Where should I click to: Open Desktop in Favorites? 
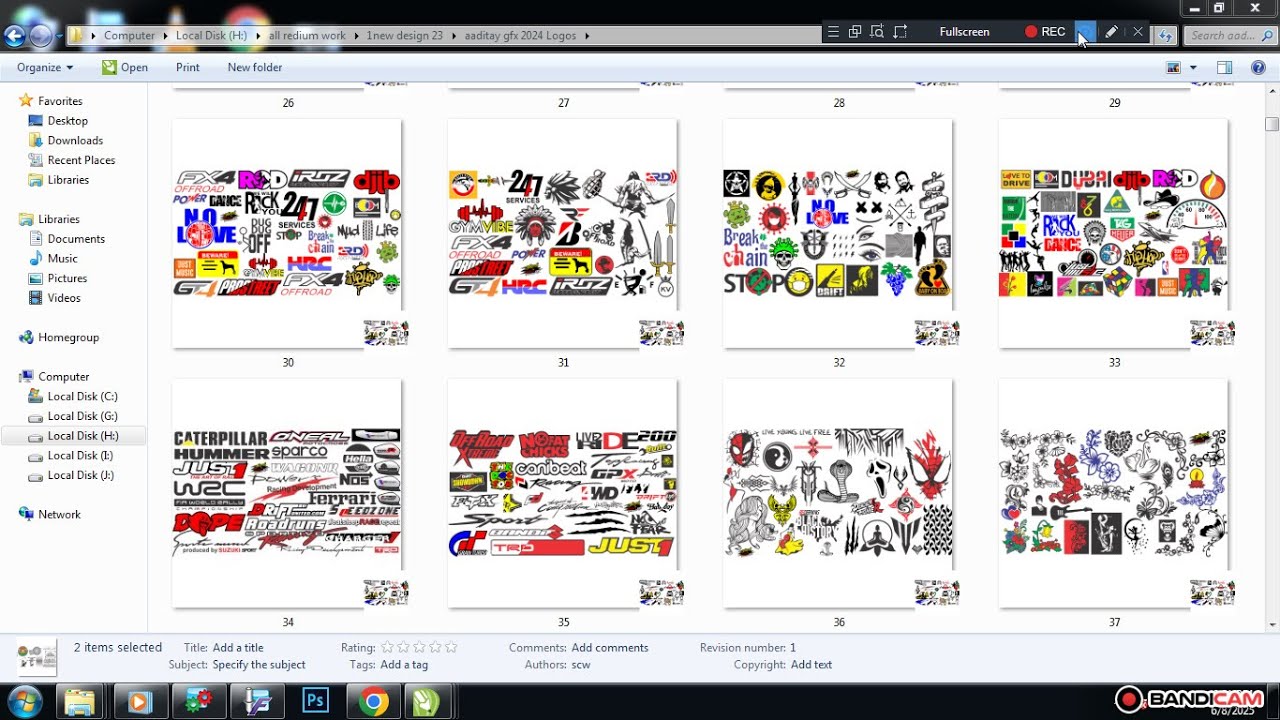click(68, 121)
